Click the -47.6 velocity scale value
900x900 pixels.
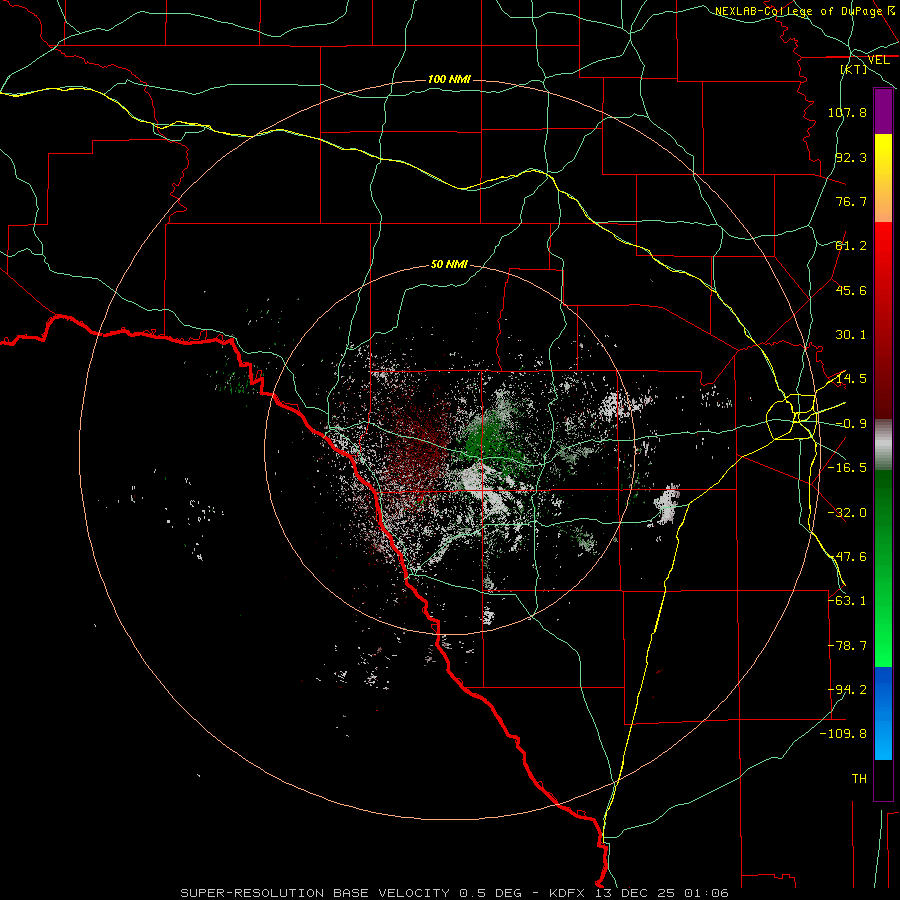point(847,557)
